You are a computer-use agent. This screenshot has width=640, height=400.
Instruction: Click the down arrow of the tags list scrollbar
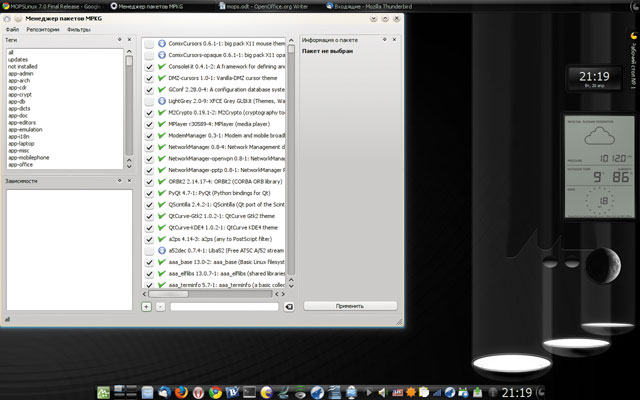coord(129,166)
